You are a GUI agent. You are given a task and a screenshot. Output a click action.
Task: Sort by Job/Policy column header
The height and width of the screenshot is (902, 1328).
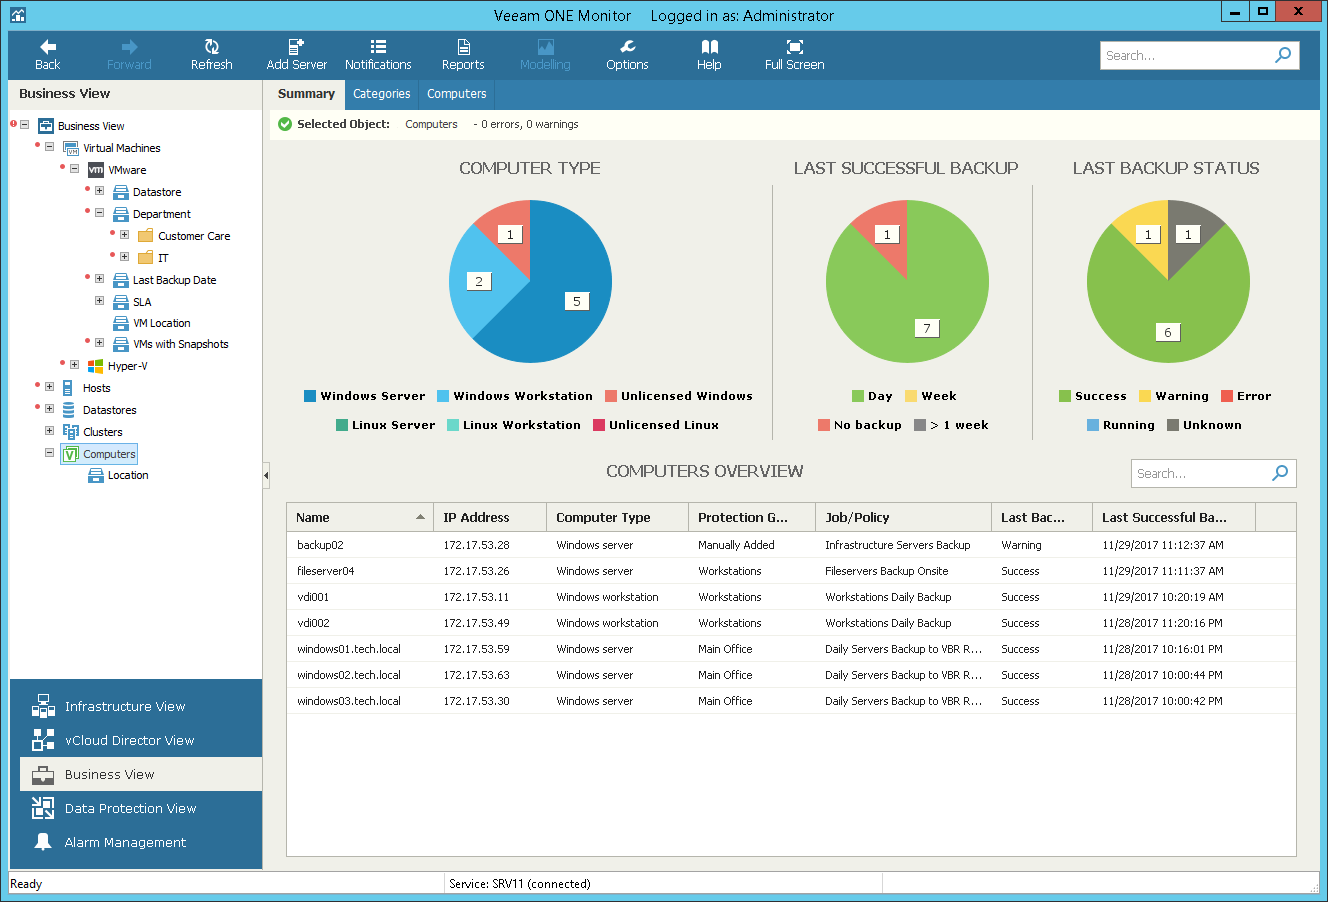coord(903,517)
